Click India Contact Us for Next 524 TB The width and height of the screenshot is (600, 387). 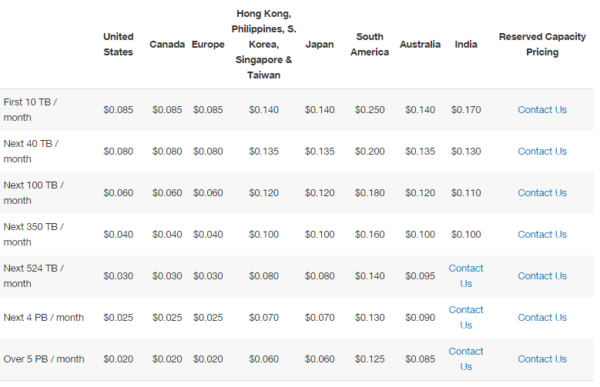click(466, 276)
